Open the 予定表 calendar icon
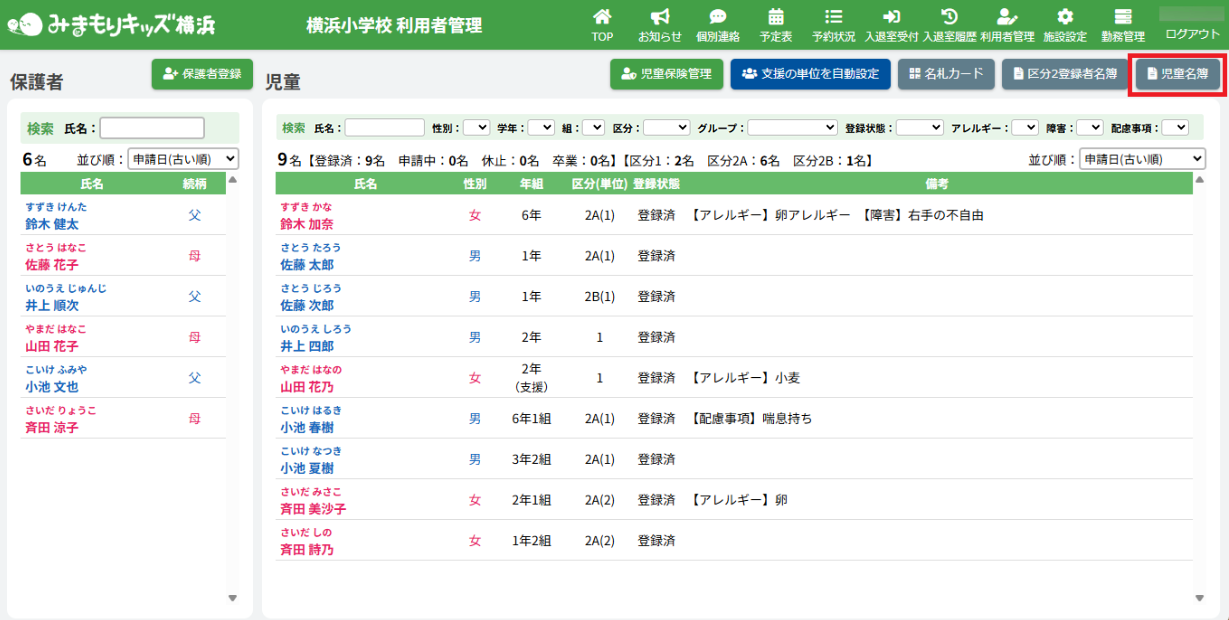This screenshot has width=1229, height=620. pyautogui.click(x=776, y=17)
